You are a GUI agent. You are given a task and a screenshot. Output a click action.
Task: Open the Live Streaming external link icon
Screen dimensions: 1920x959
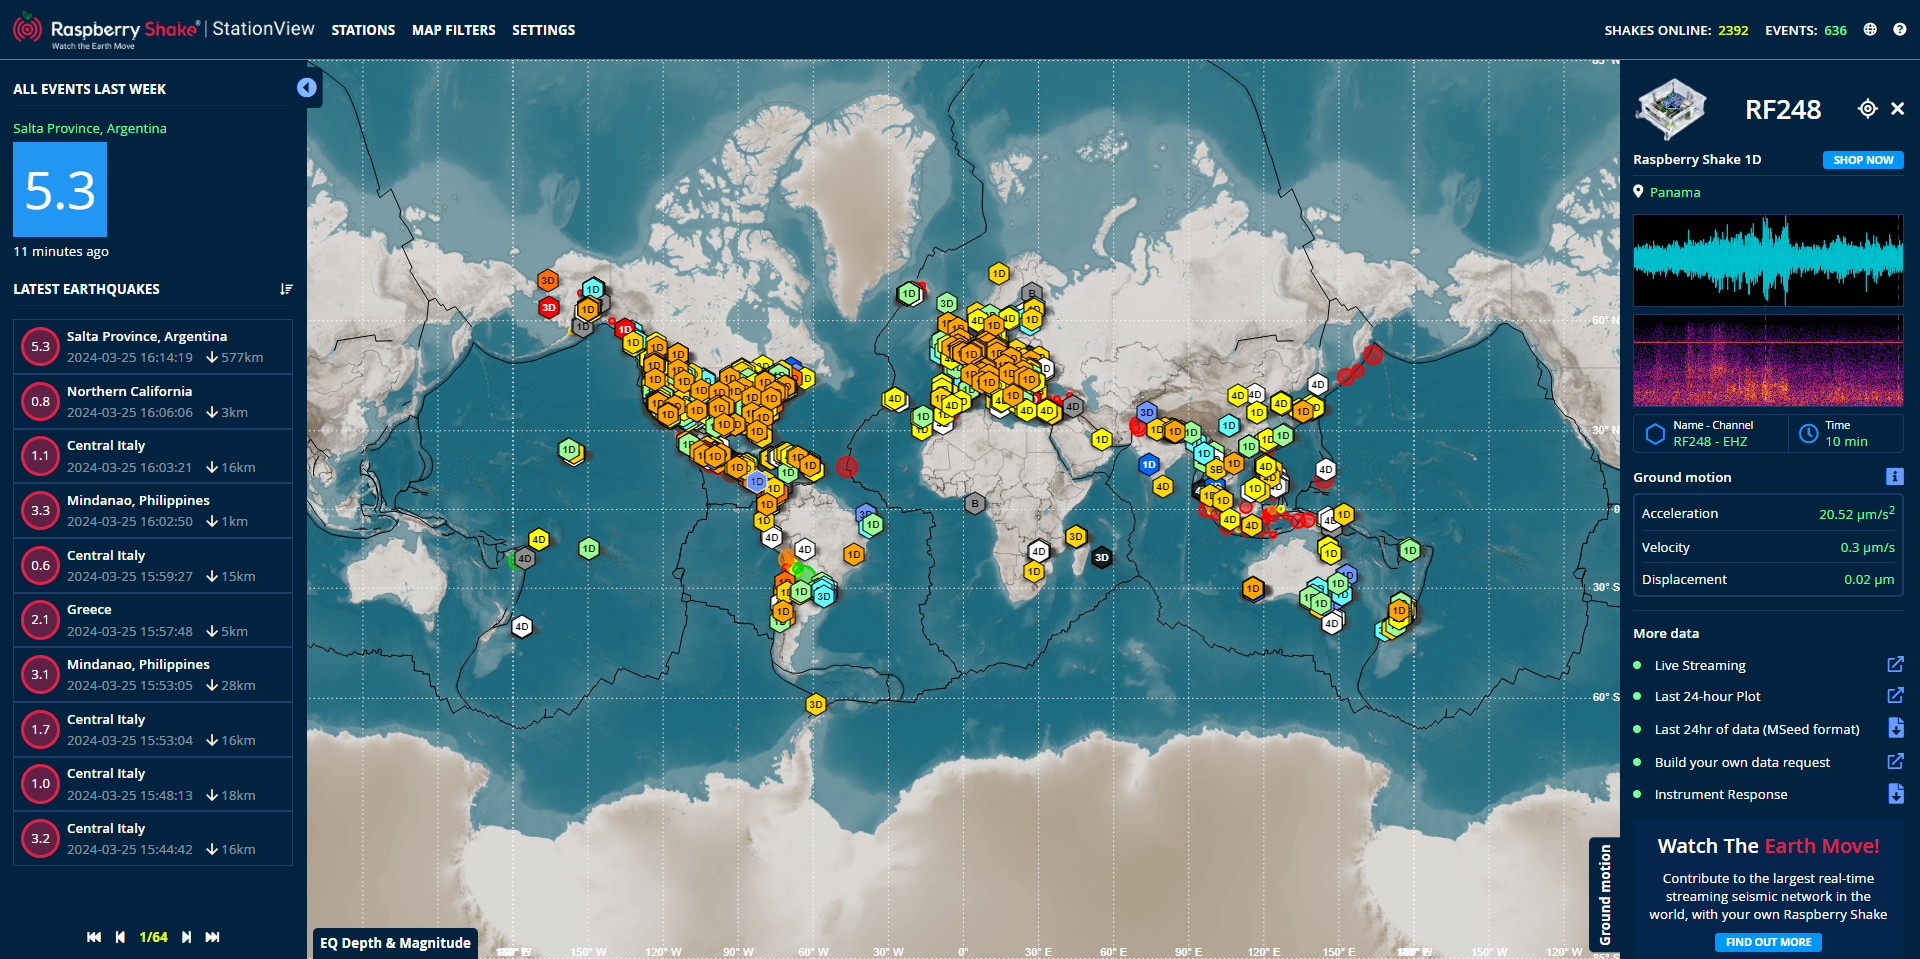pos(1895,665)
